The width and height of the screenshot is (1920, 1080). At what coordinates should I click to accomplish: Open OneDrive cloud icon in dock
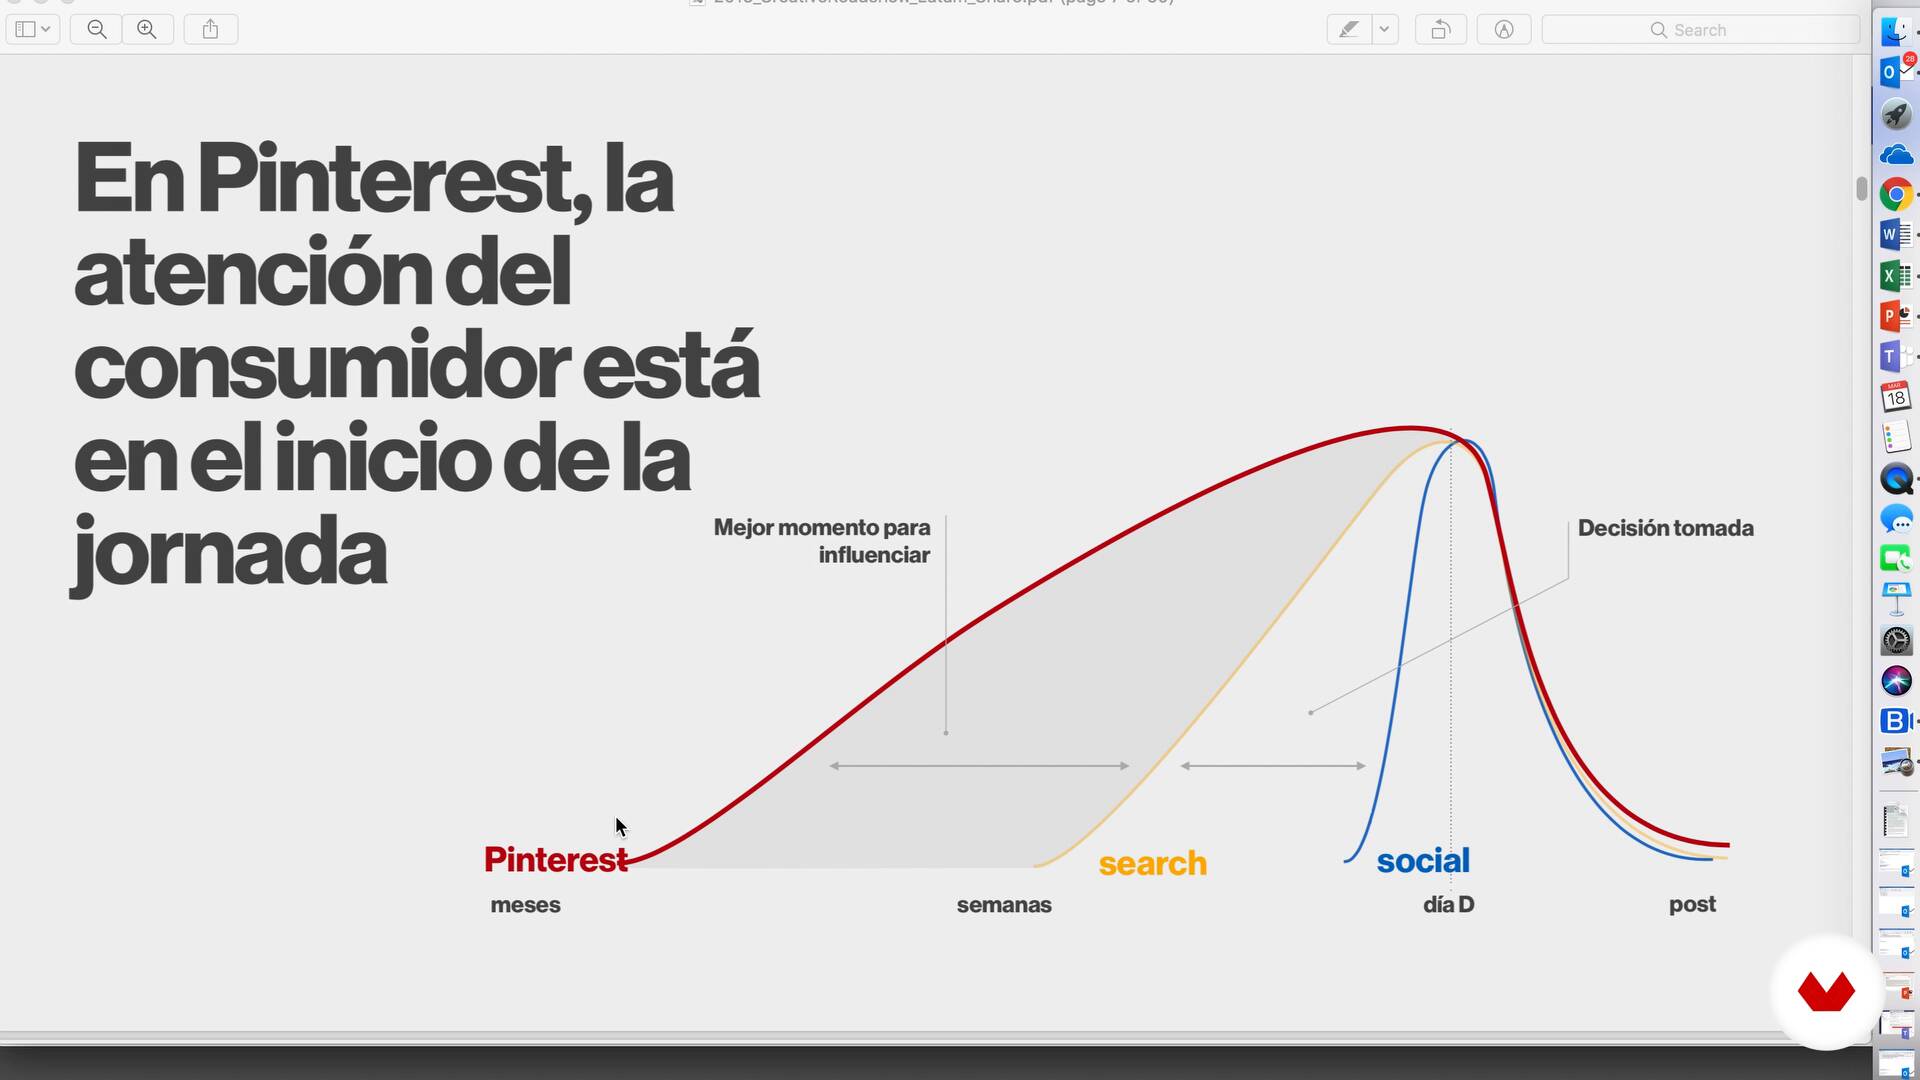(1896, 155)
